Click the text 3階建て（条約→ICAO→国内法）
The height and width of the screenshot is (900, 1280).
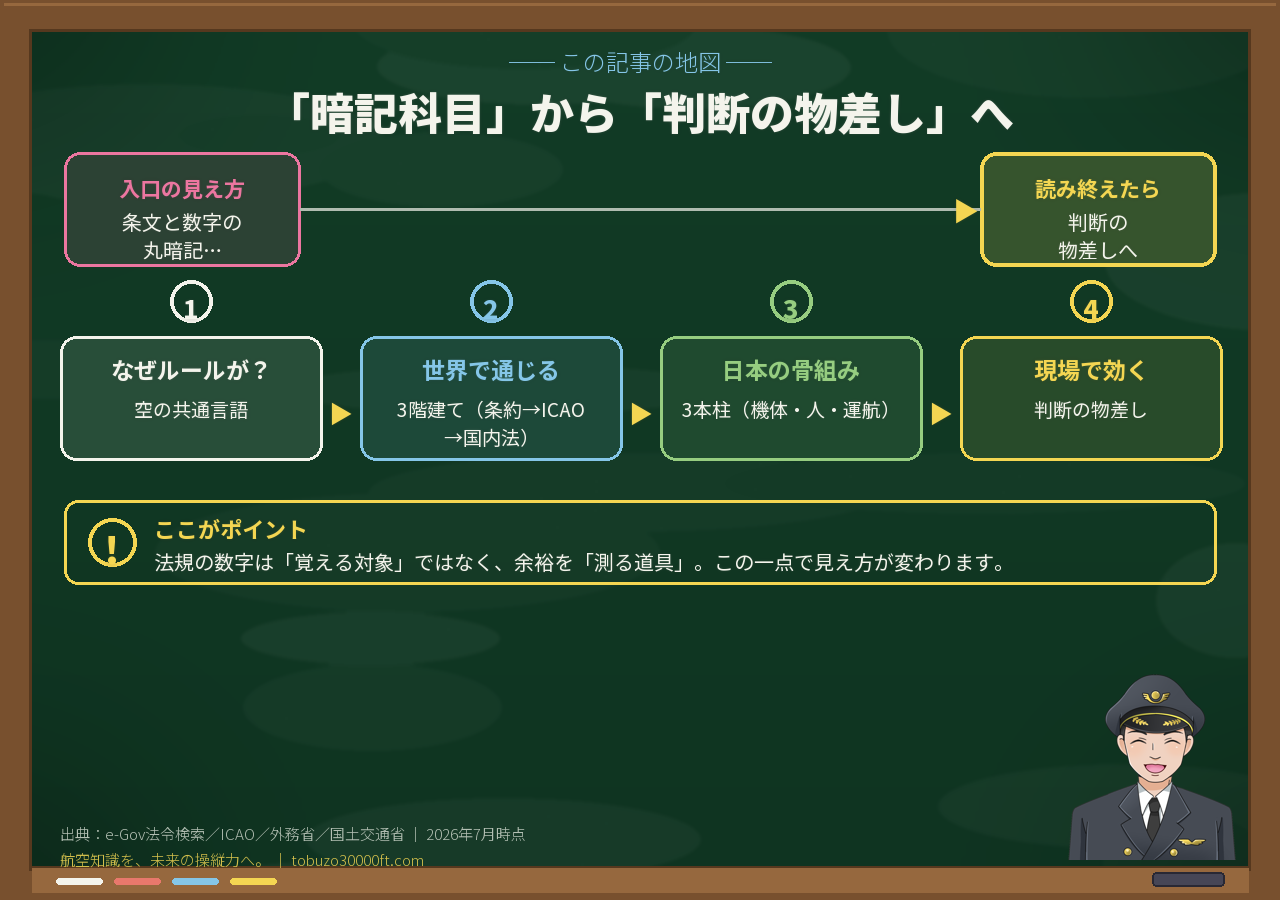tap(491, 424)
